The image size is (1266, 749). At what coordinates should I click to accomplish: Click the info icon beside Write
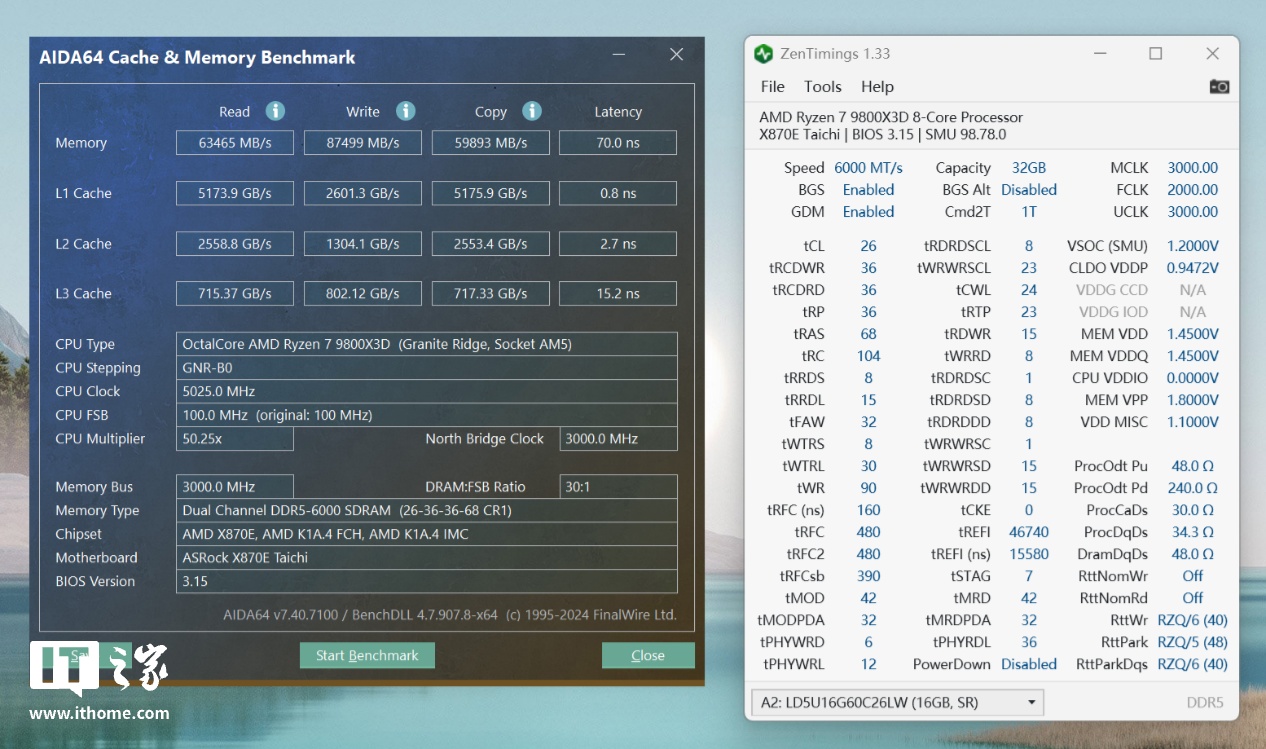point(405,111)
